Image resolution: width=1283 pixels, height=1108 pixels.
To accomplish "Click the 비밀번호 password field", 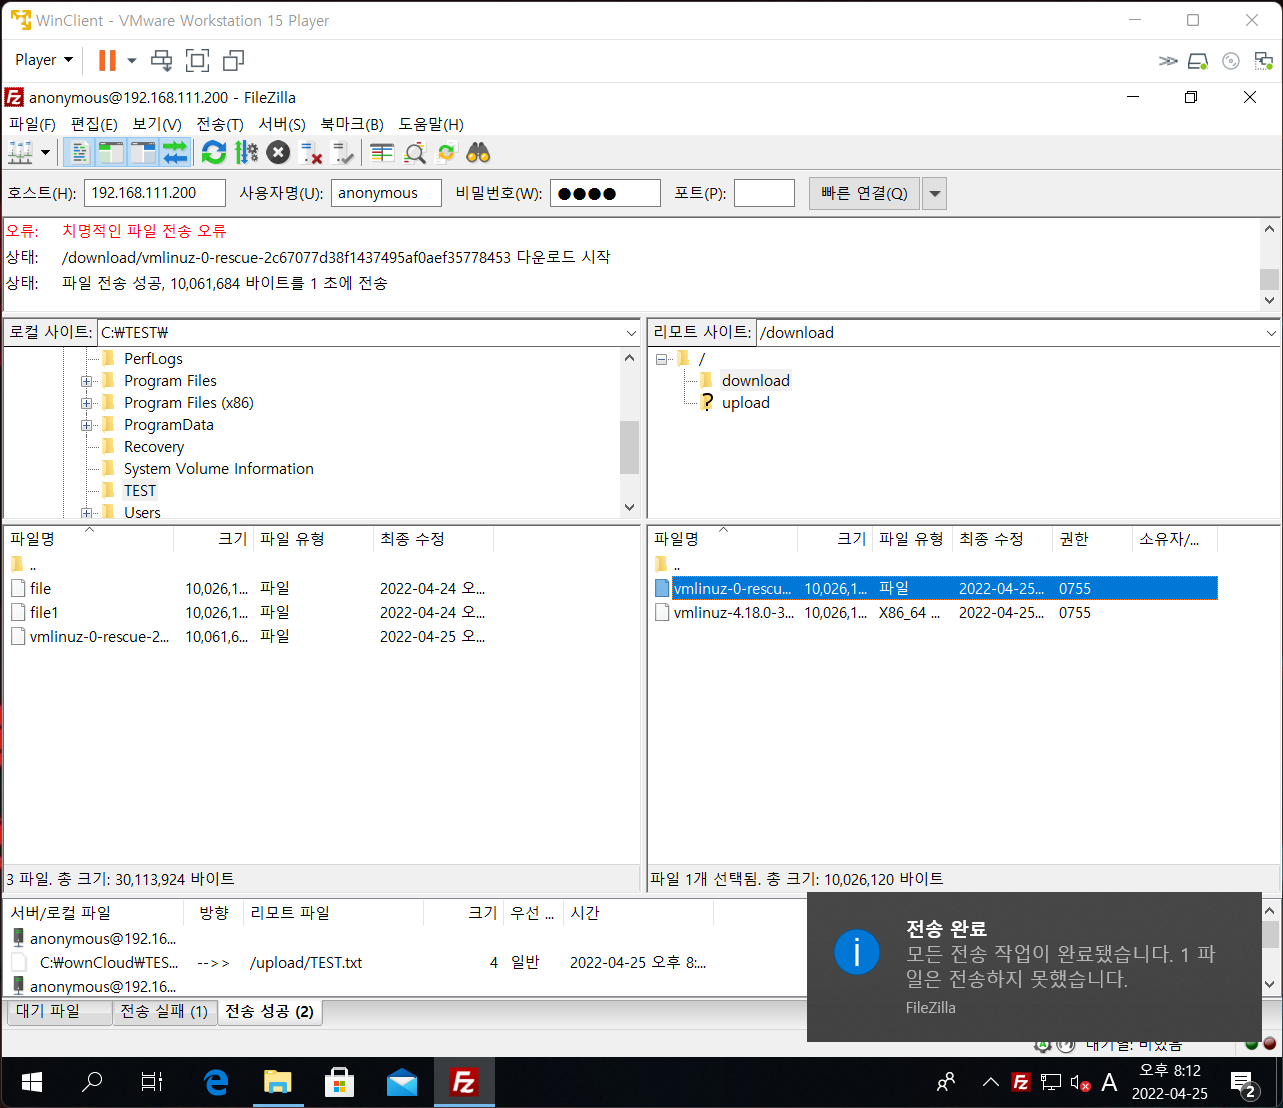I will click(x=605, y=193).
